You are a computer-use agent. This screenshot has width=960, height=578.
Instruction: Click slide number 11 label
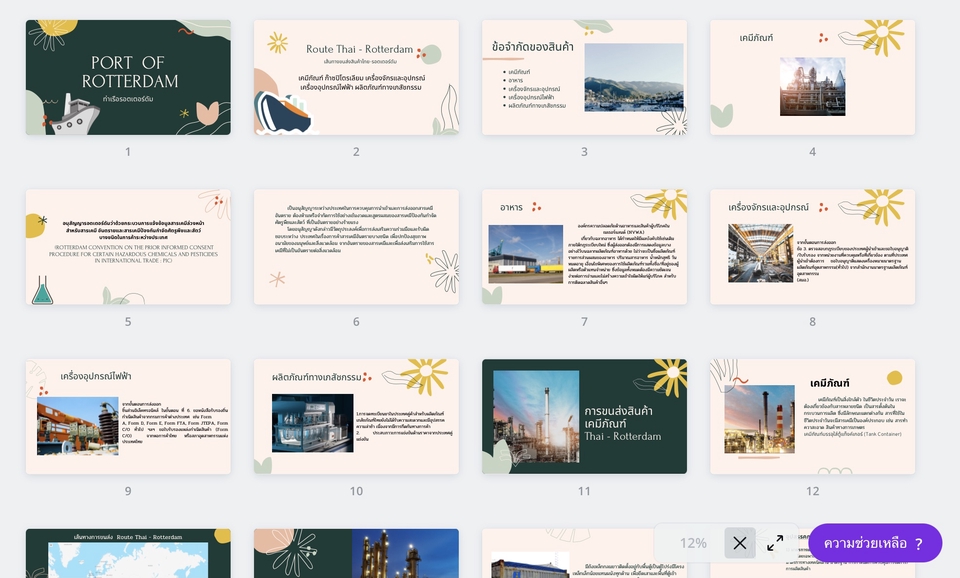[x=584, y=491]
